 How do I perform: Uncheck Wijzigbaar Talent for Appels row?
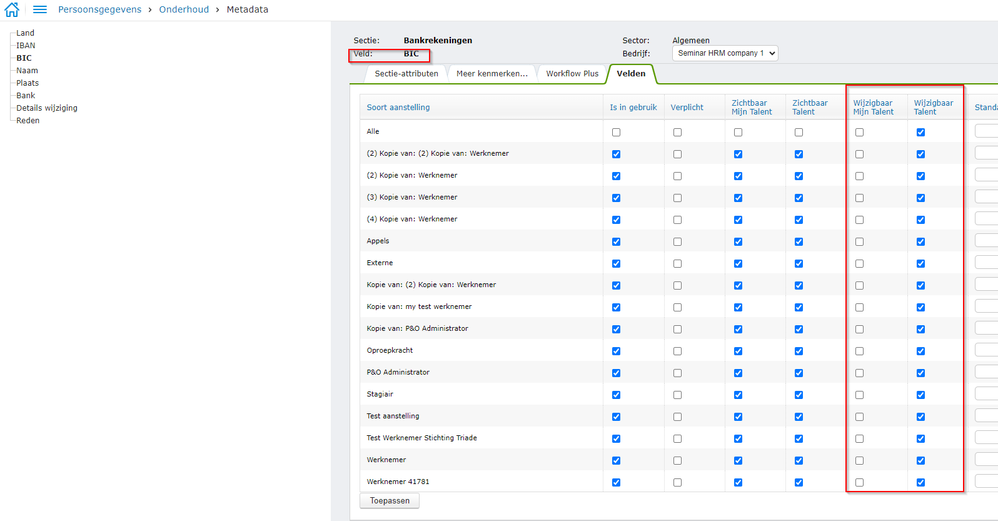[920, 242]
